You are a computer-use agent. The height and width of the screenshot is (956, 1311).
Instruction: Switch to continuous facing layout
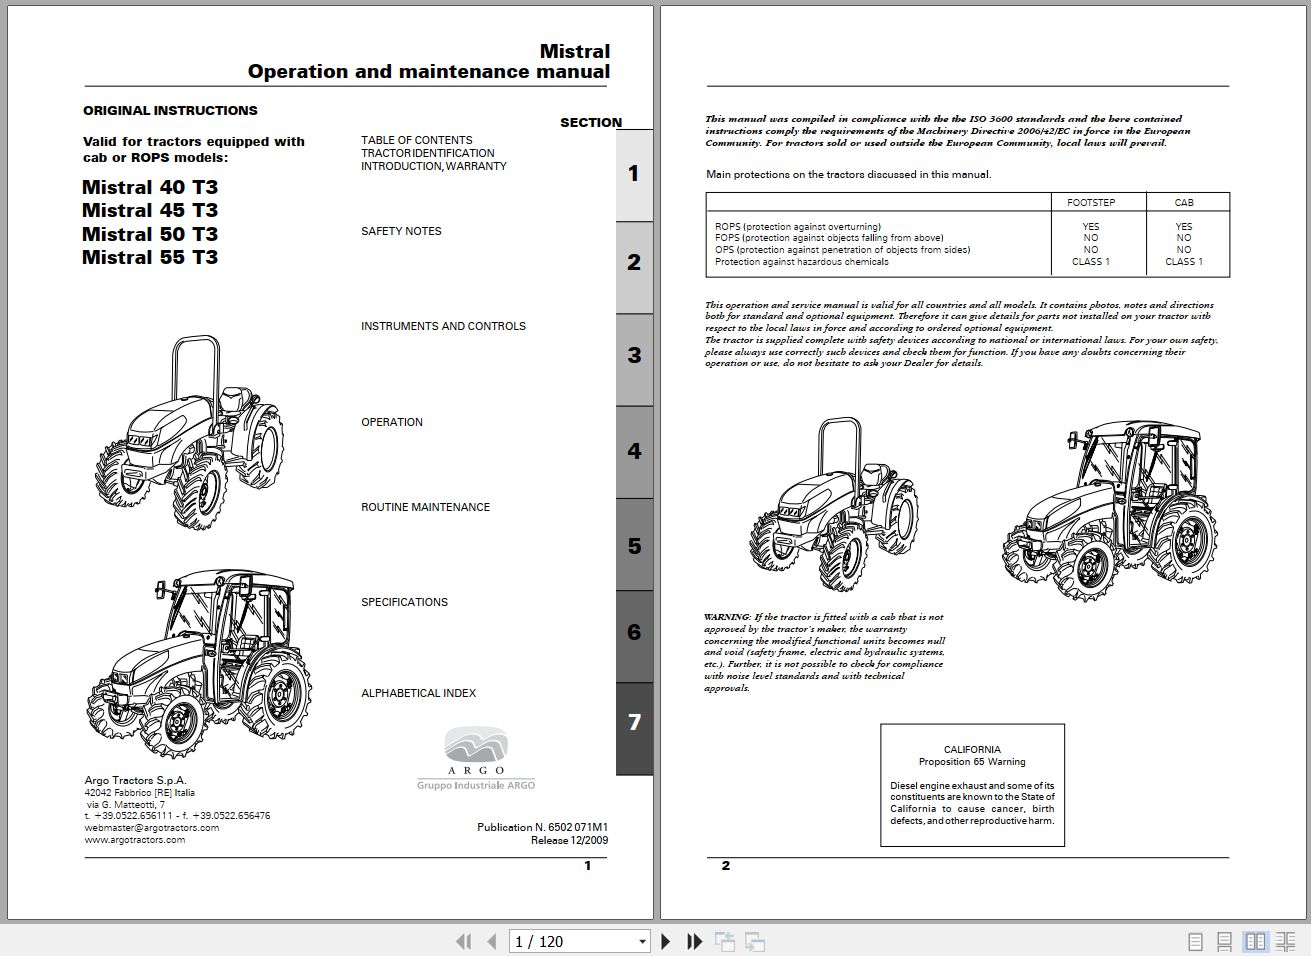pos(1285,941)
